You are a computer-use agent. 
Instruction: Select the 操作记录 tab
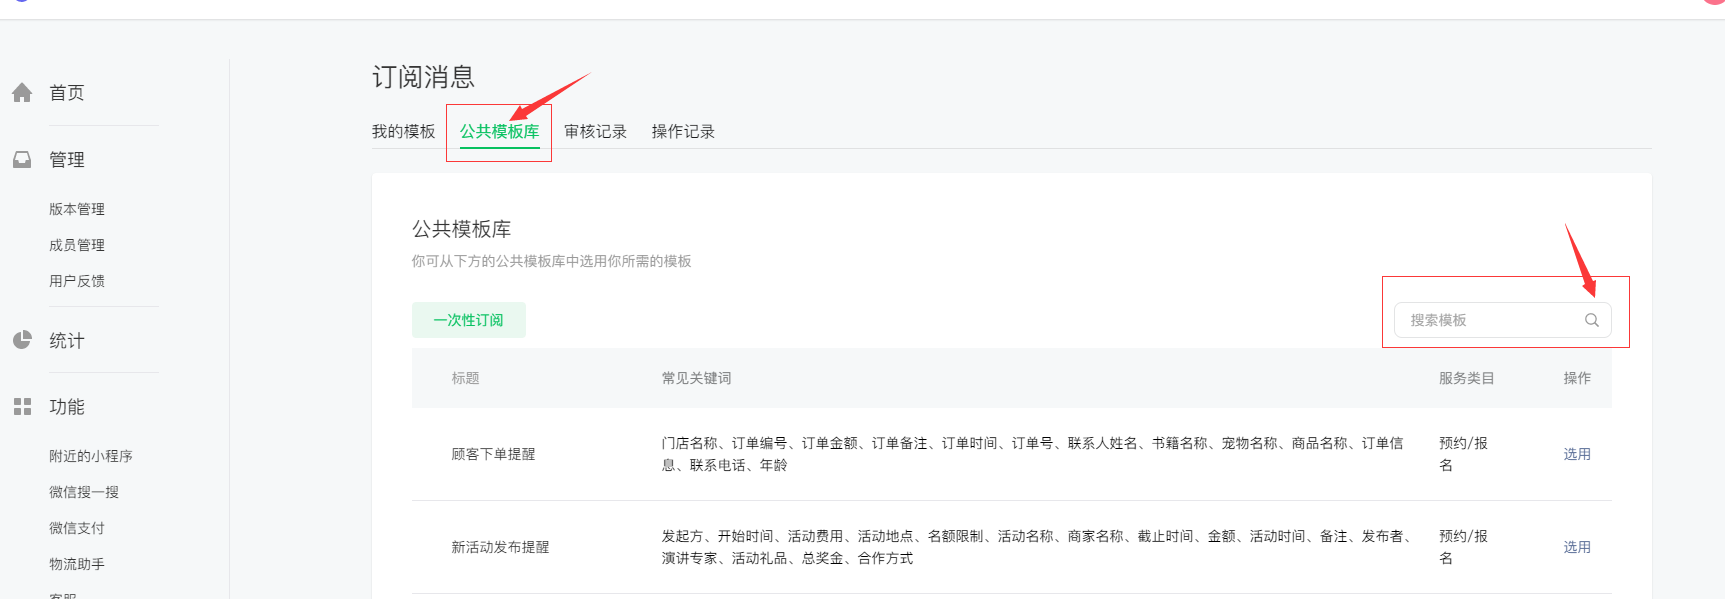684,132
